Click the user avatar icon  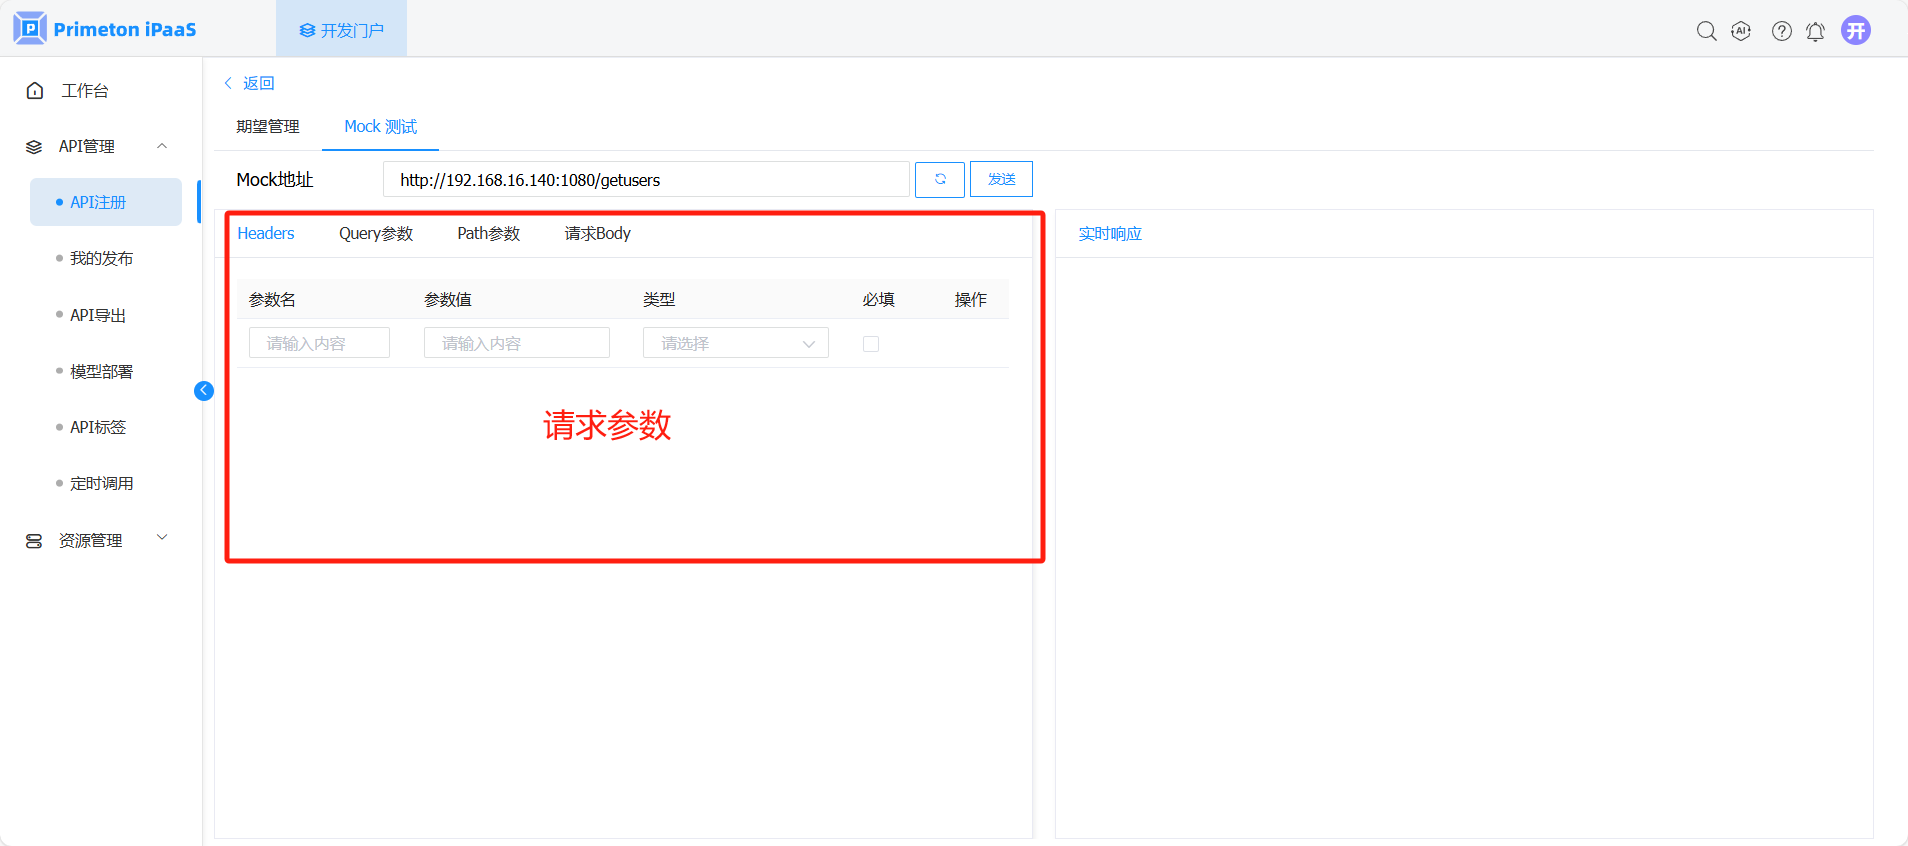(x=1856, y=31)
